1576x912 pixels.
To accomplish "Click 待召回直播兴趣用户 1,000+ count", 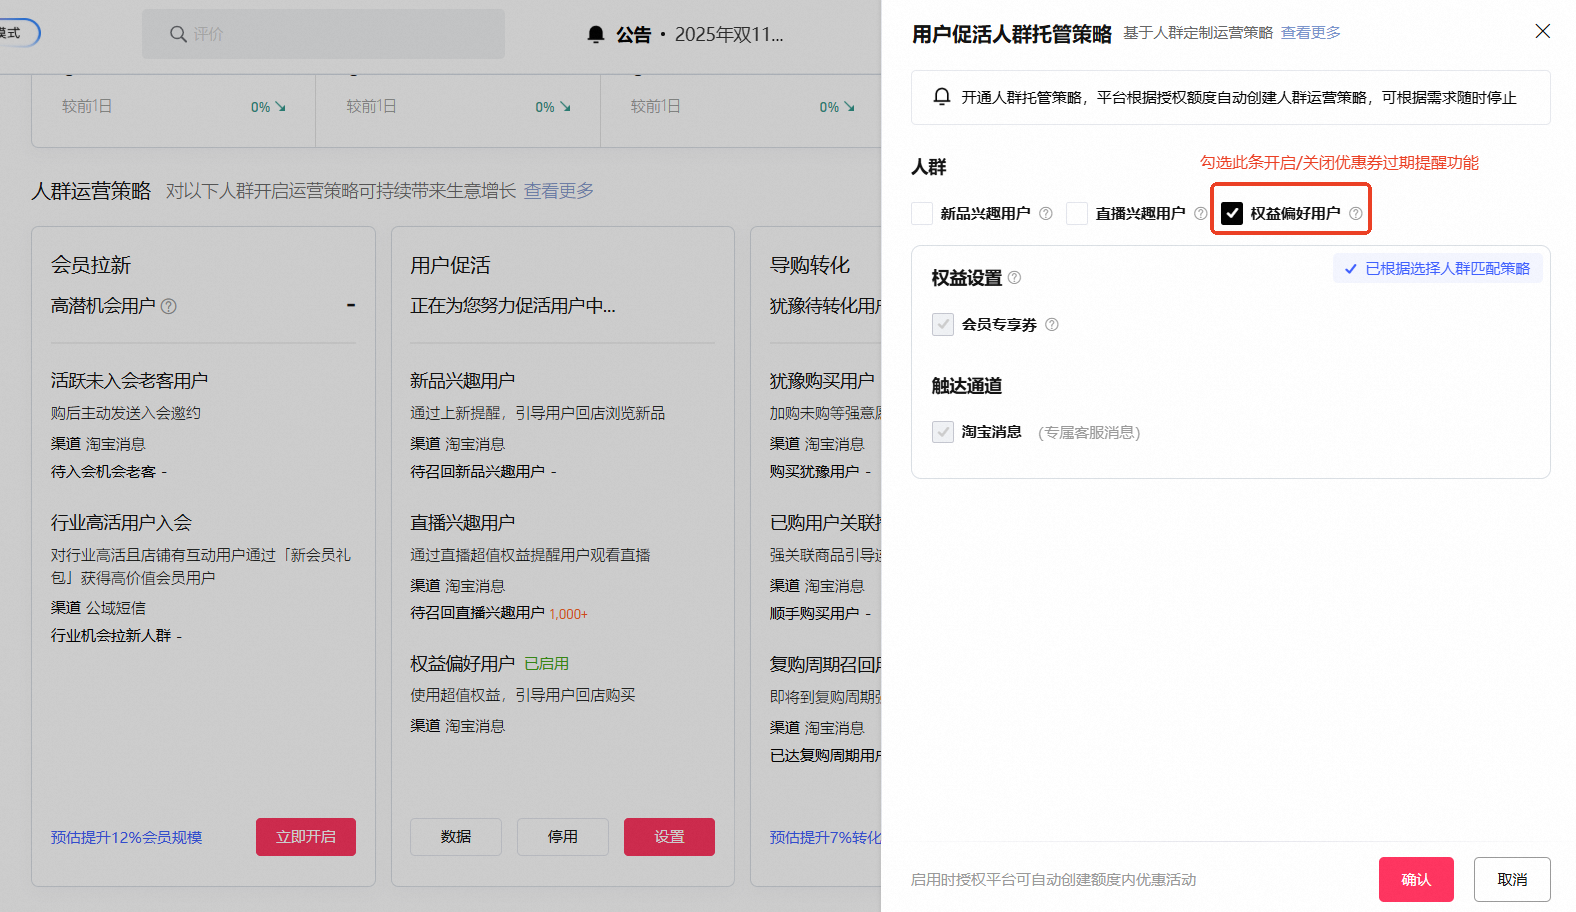I will pyautogui.click(x=568, y=614).
